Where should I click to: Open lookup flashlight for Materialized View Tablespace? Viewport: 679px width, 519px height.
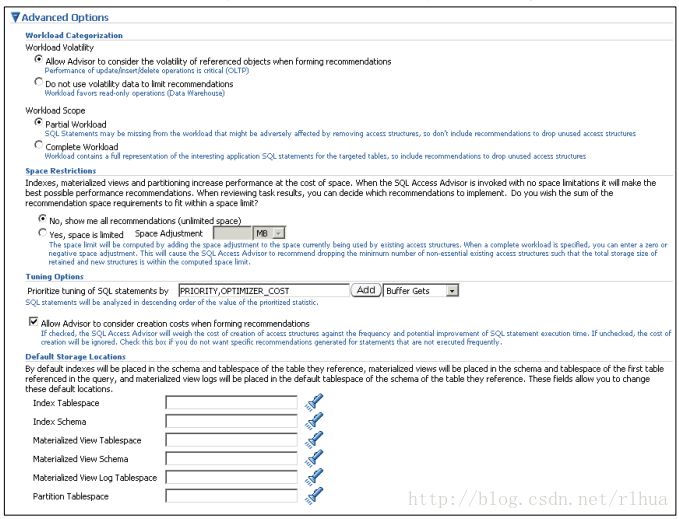point(314,439)
